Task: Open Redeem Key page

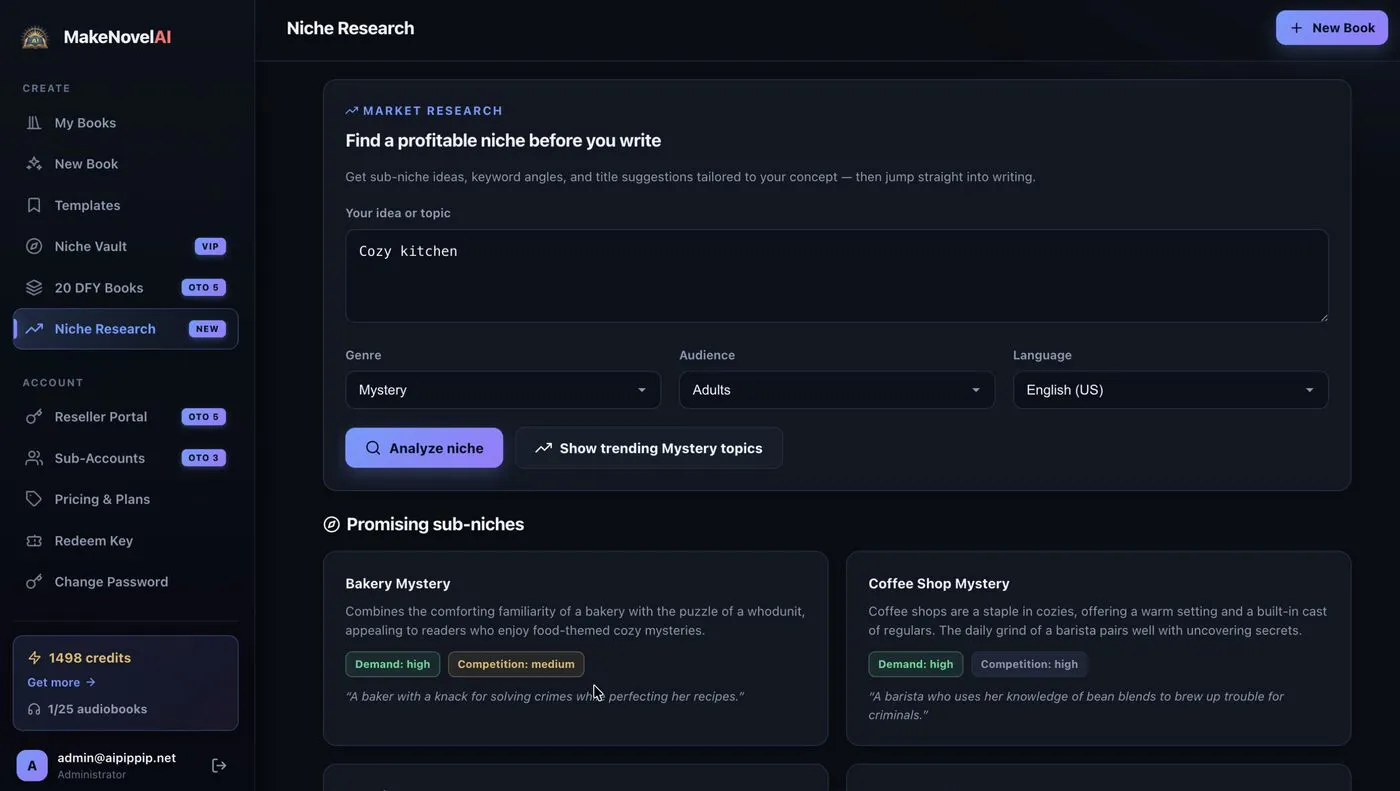Action: (126, 541)
